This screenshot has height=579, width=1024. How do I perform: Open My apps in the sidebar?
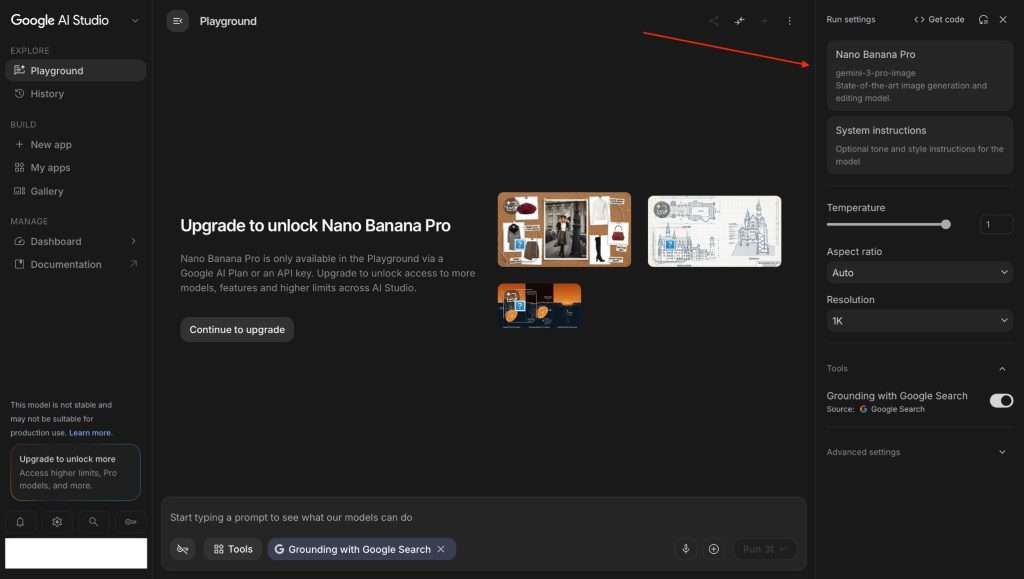(76, 168)
